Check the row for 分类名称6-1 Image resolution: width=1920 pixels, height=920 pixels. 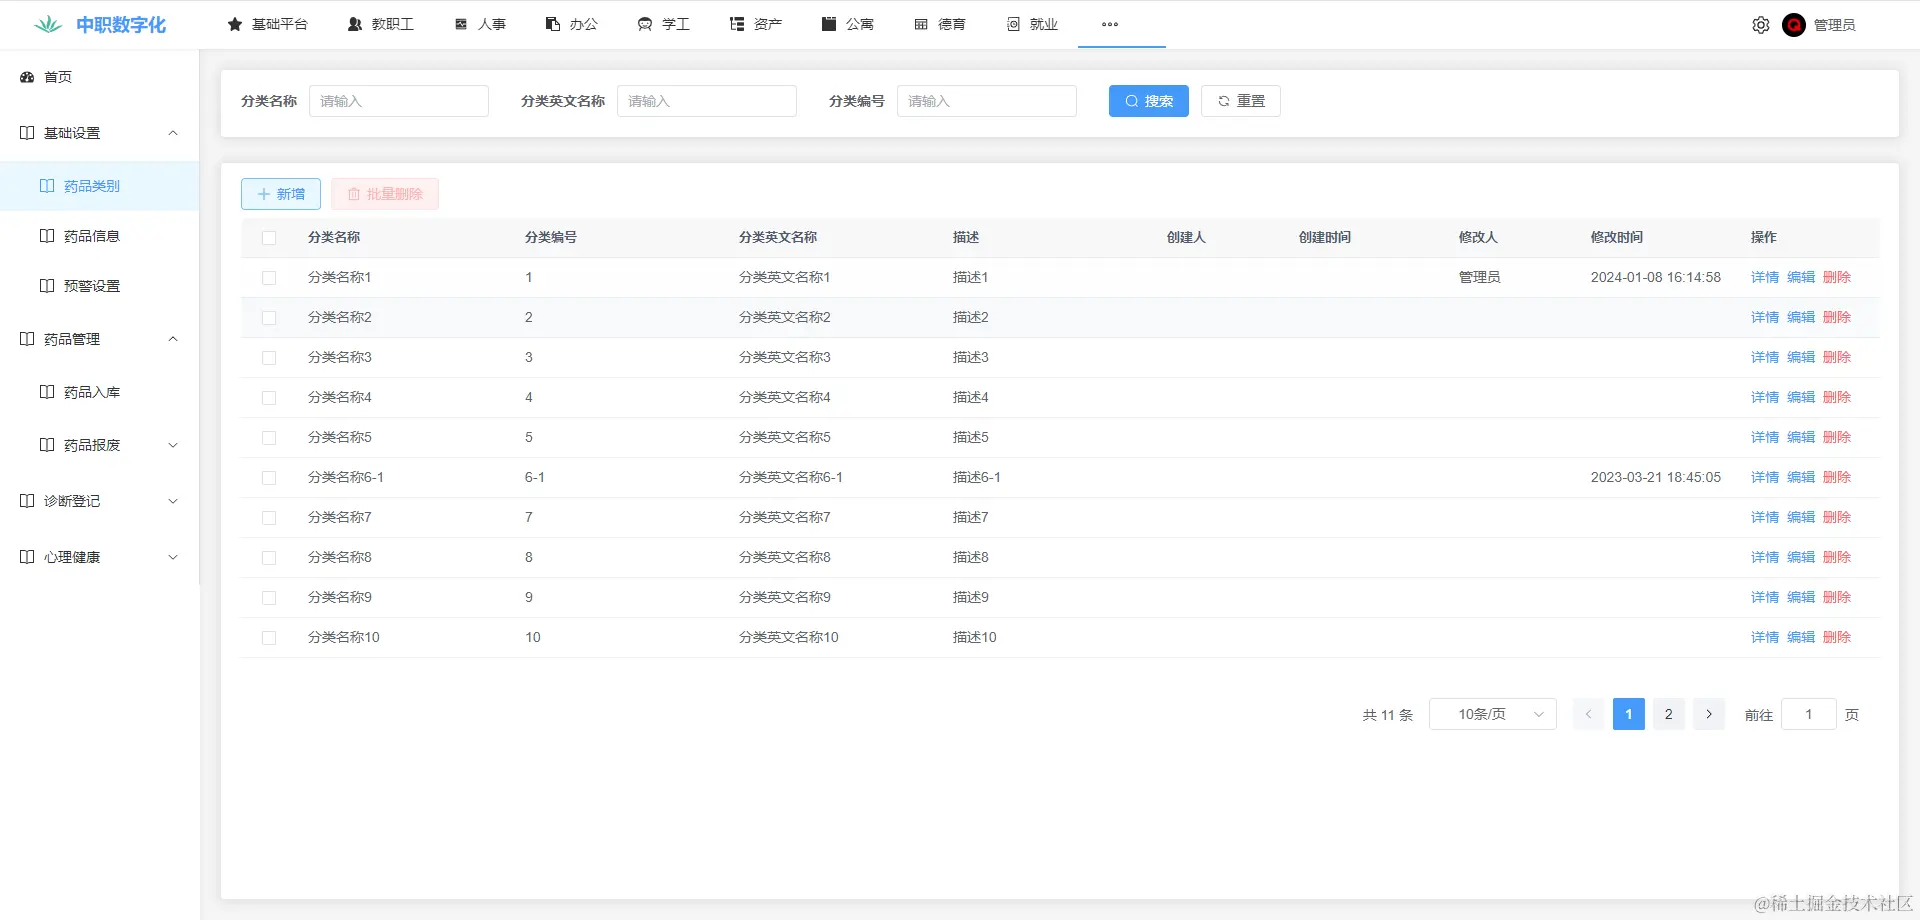[269, 478]
